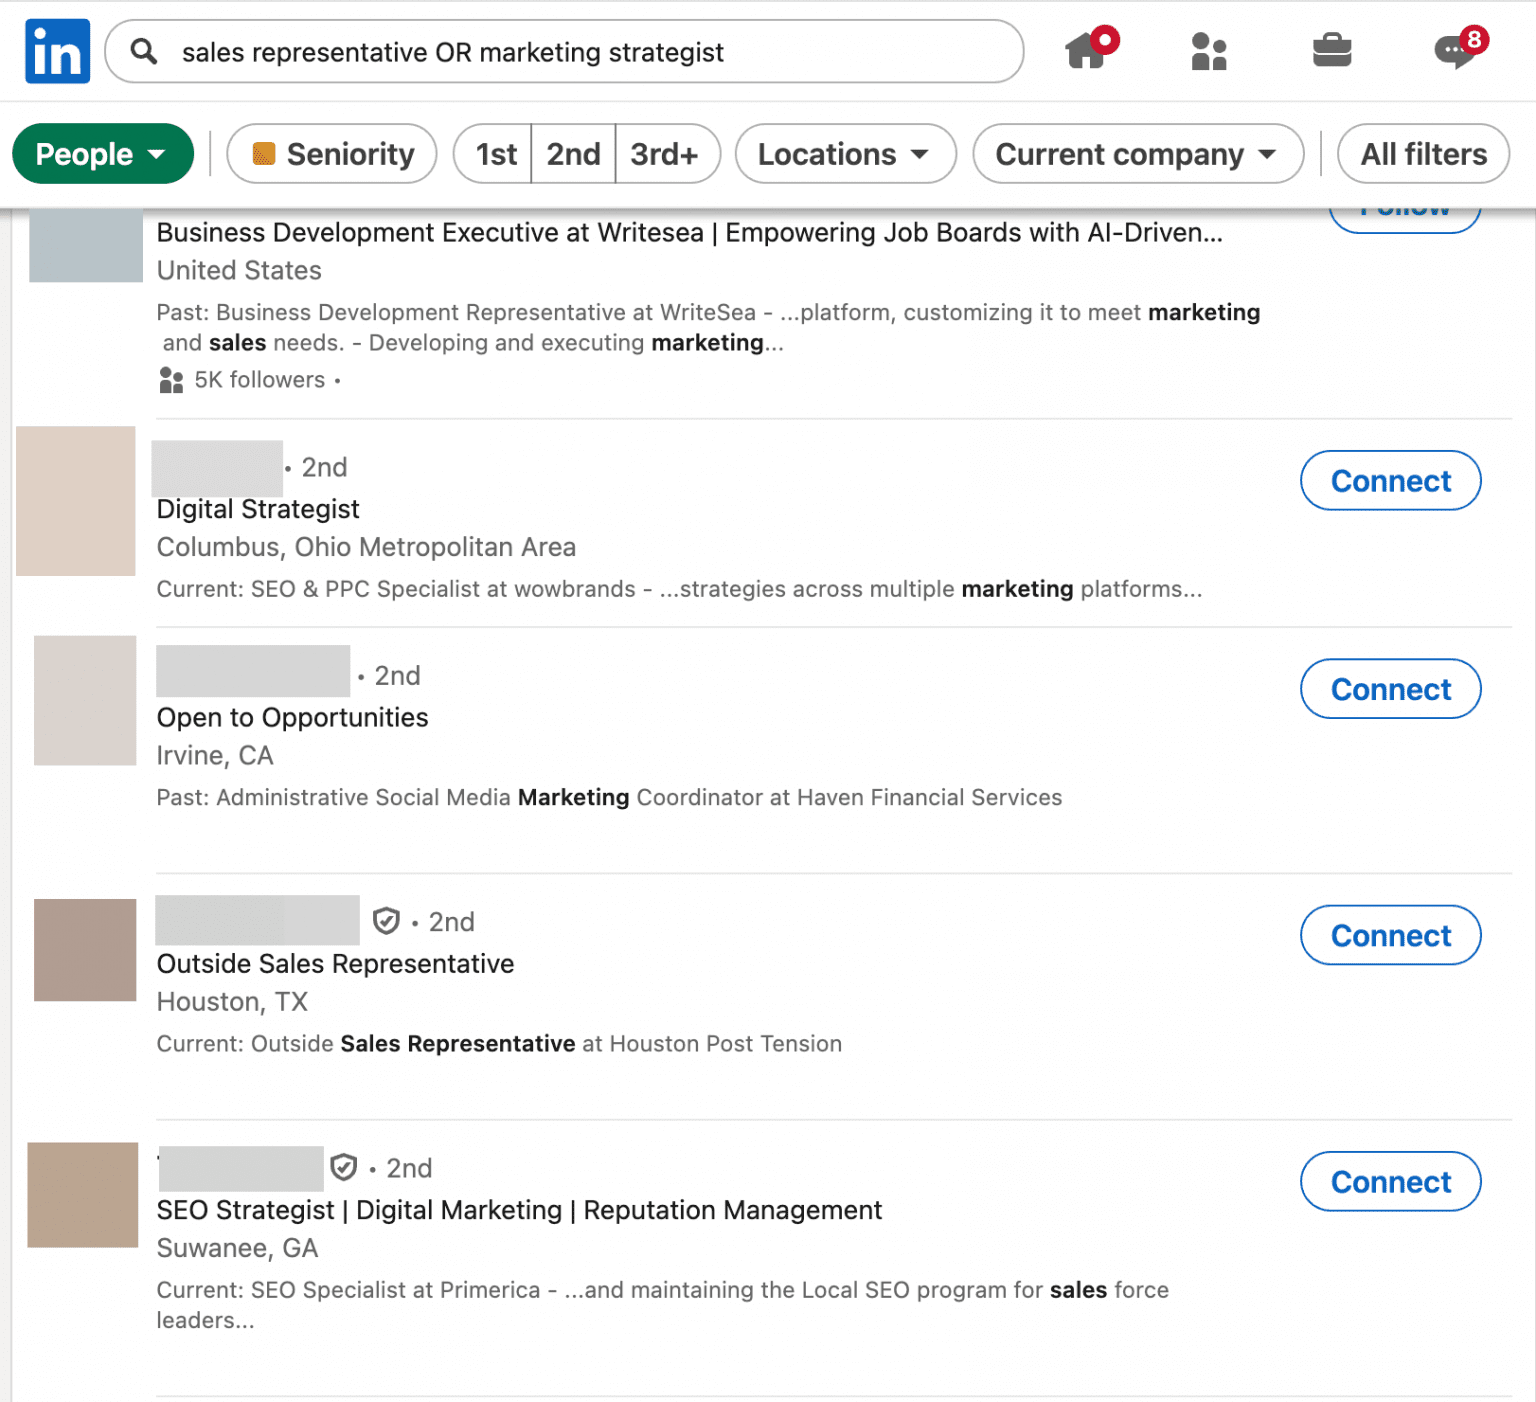1536x1402 pixels.
Task: Open the Jobs briefcase icon
Action: [x=1333, y=52]
